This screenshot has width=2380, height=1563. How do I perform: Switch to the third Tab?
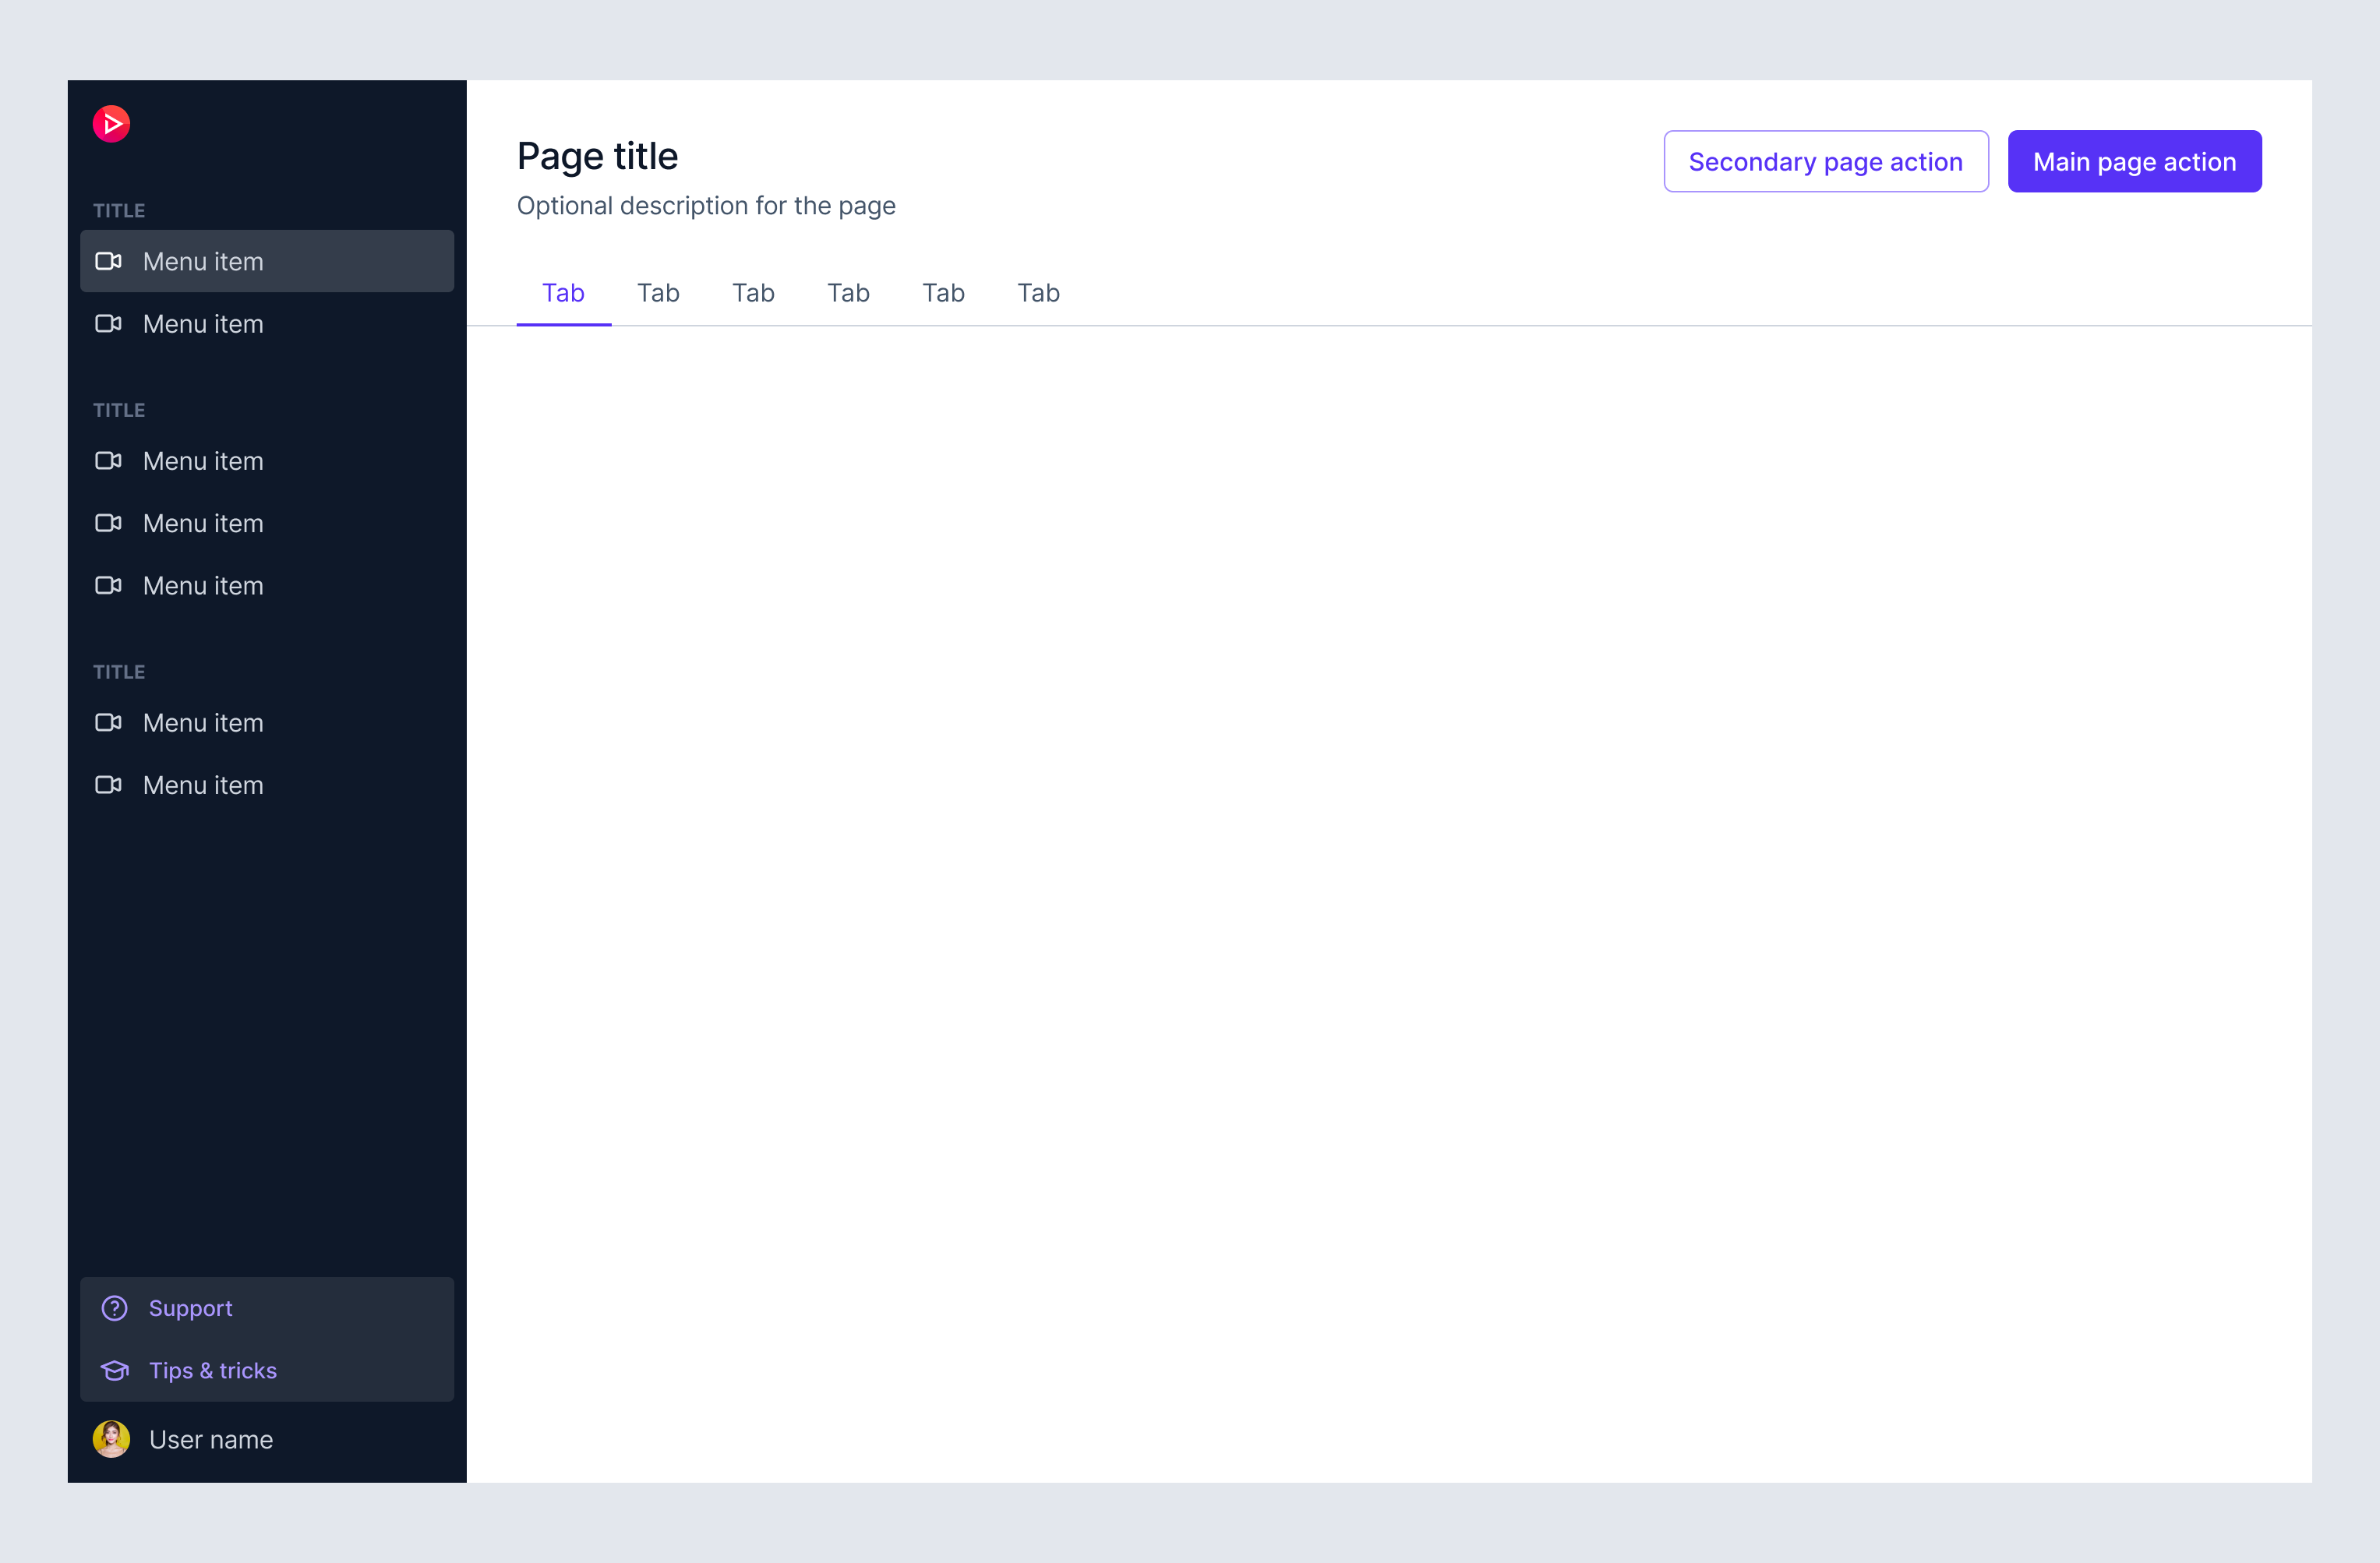point(753,293)
